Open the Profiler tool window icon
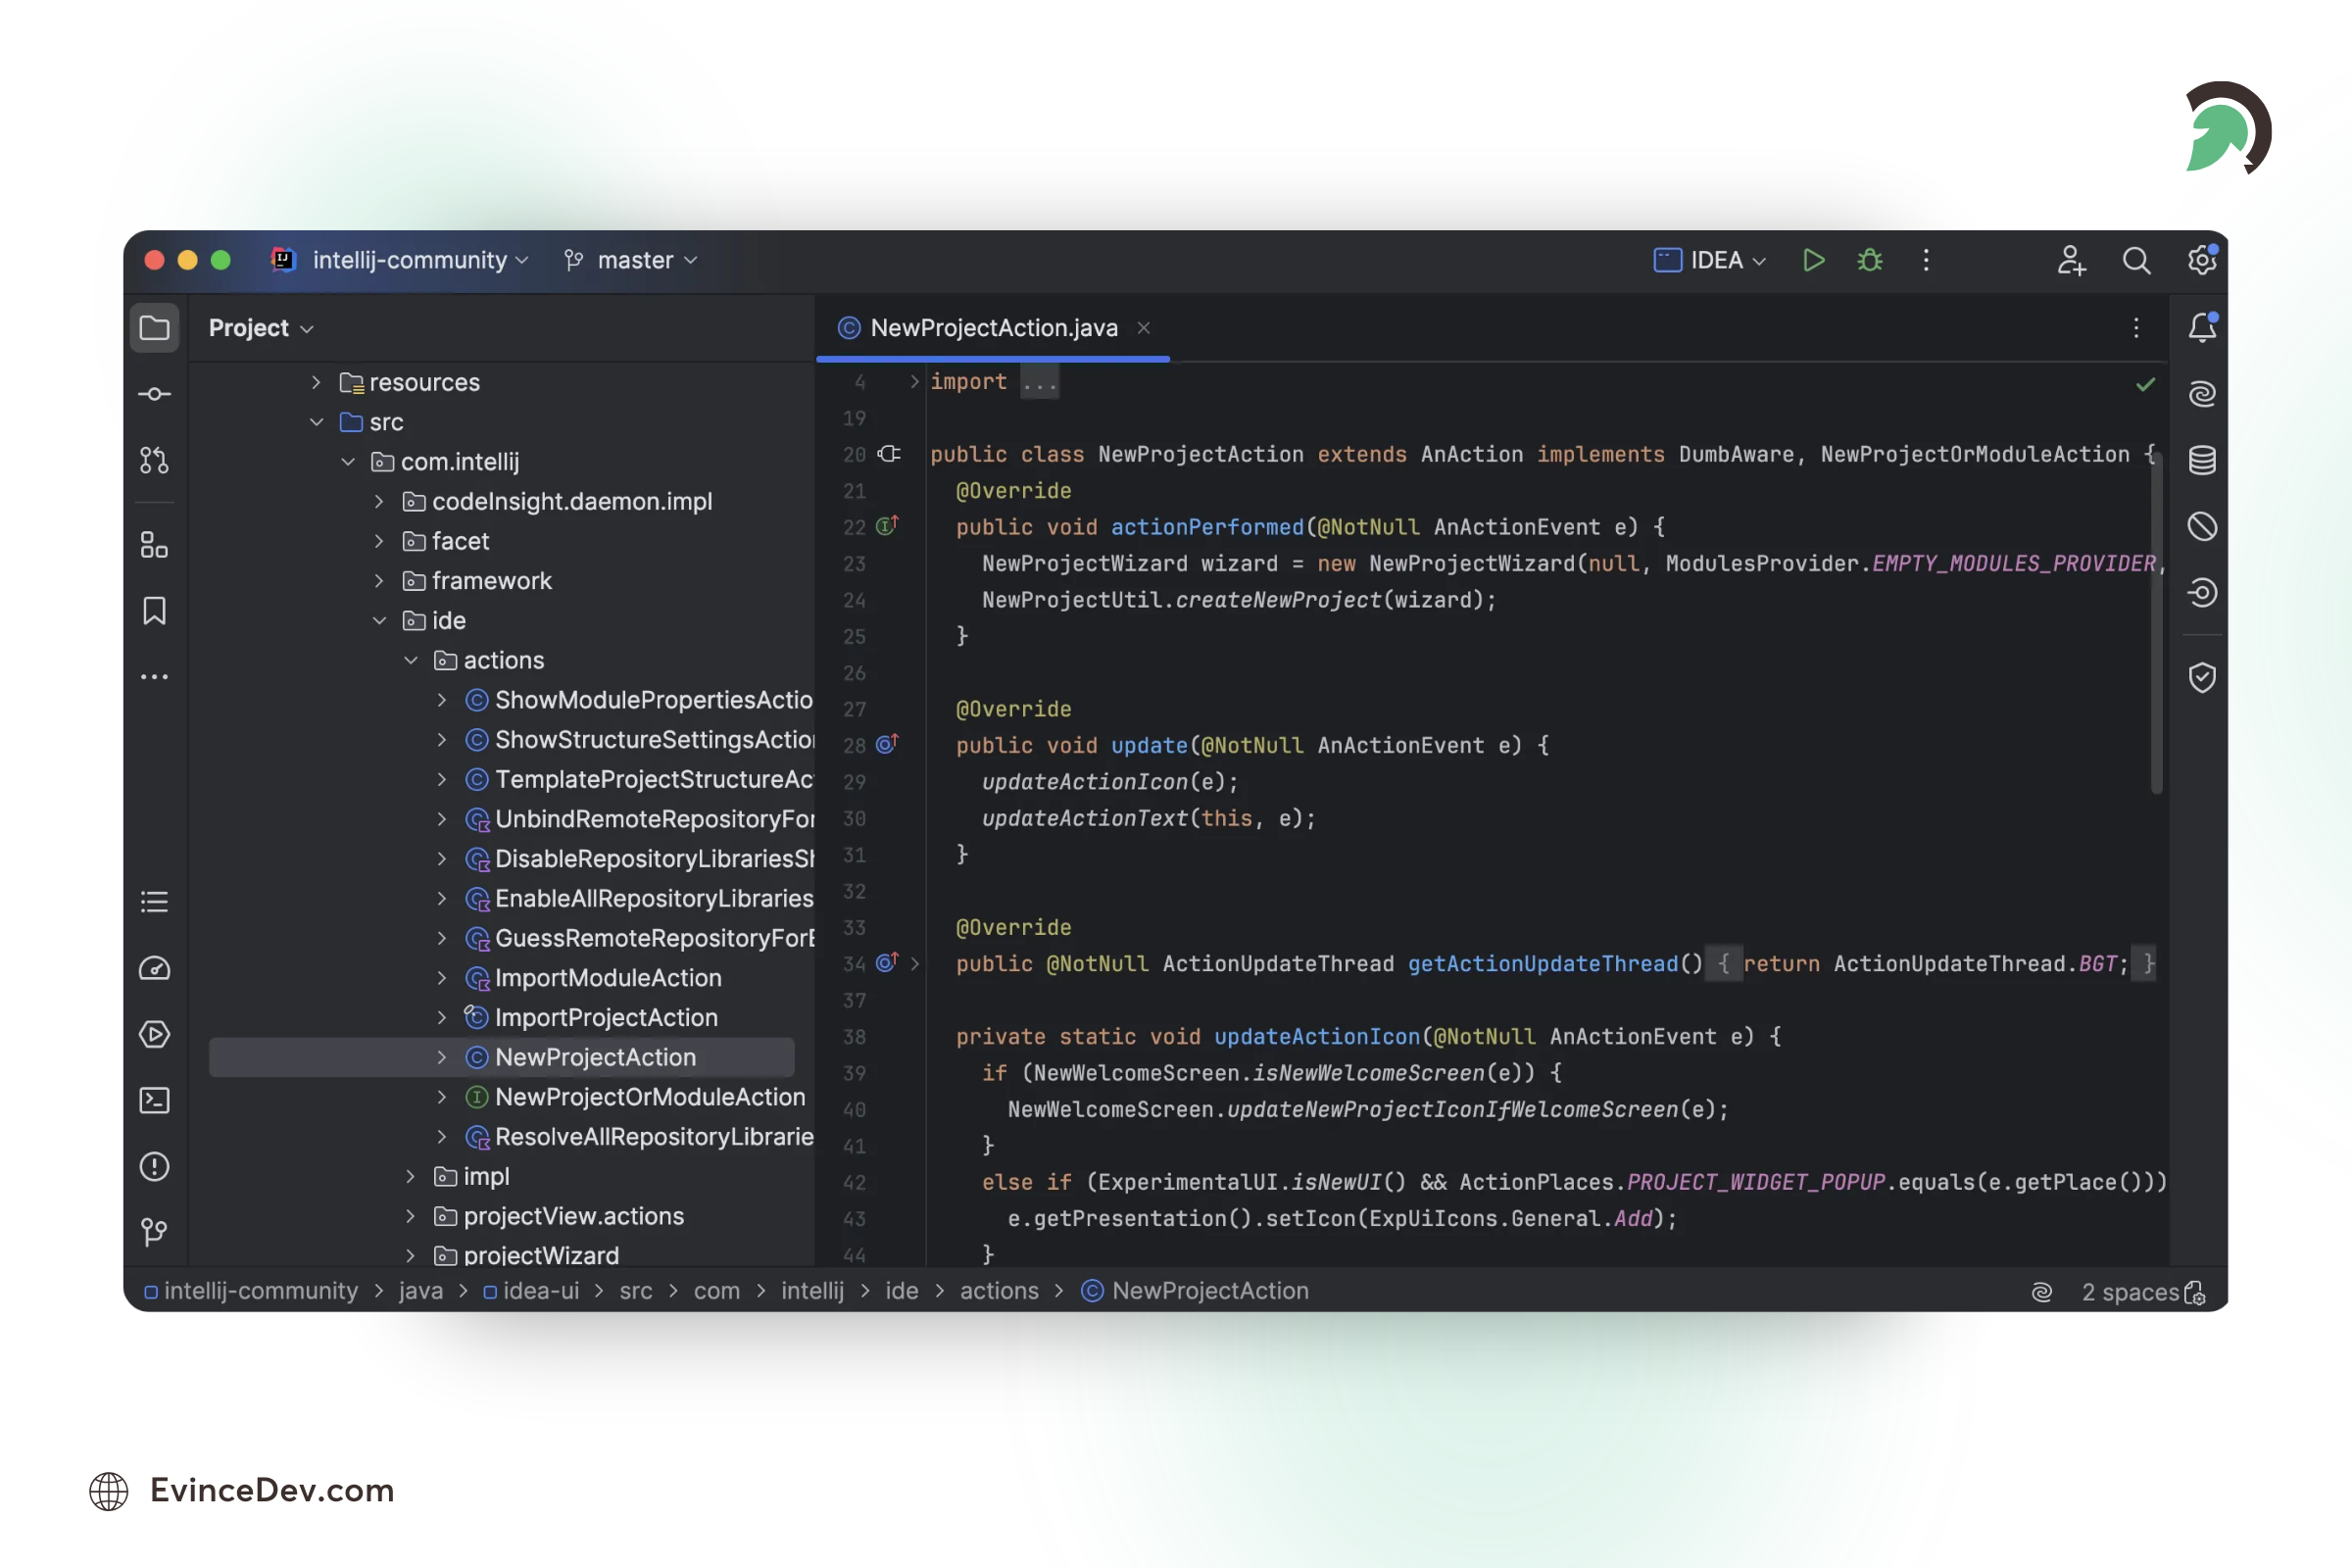2352x1568 pixels. point(154,968)
